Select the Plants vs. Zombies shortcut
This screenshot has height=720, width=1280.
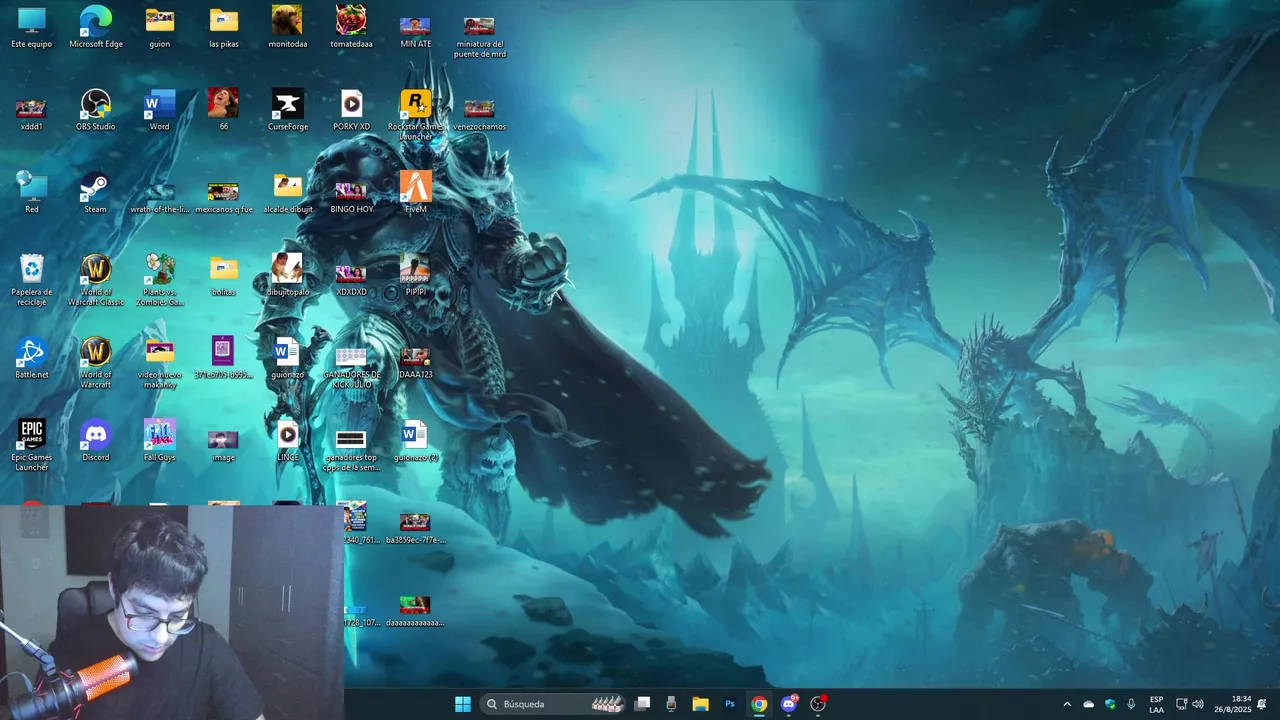pos(160,280)
